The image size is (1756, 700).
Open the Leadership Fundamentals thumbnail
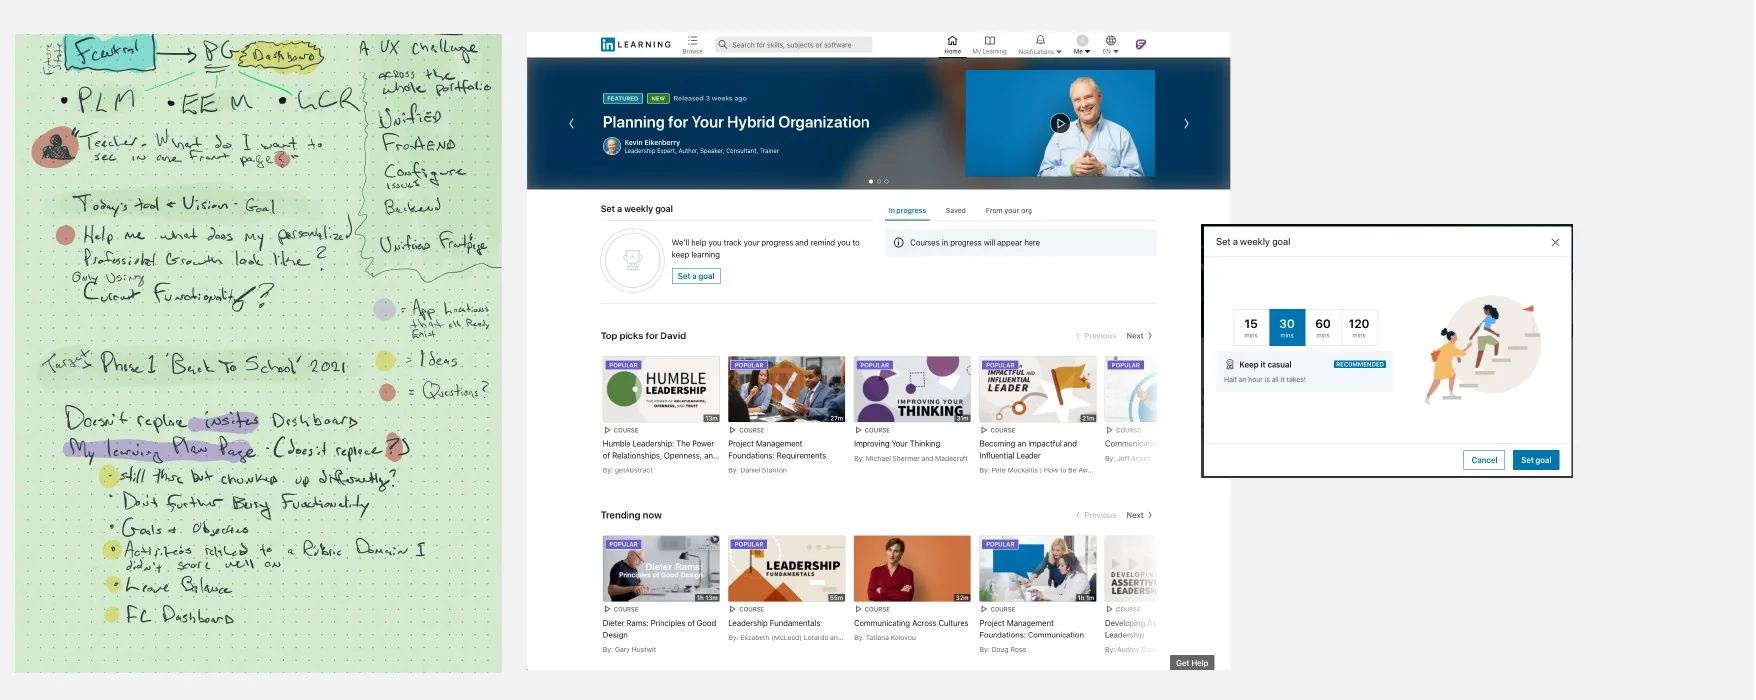click(x=786, y=568)
